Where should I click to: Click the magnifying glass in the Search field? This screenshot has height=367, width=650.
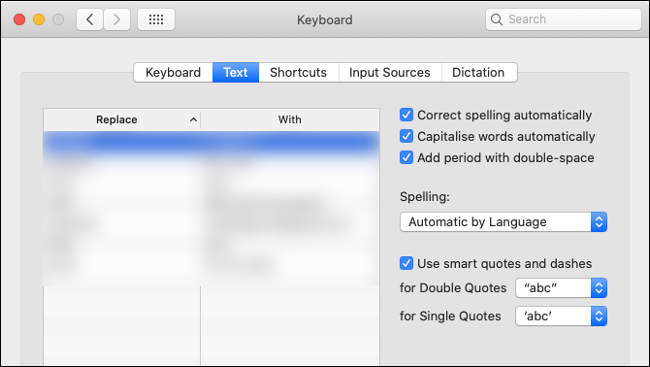coord(496,19)
